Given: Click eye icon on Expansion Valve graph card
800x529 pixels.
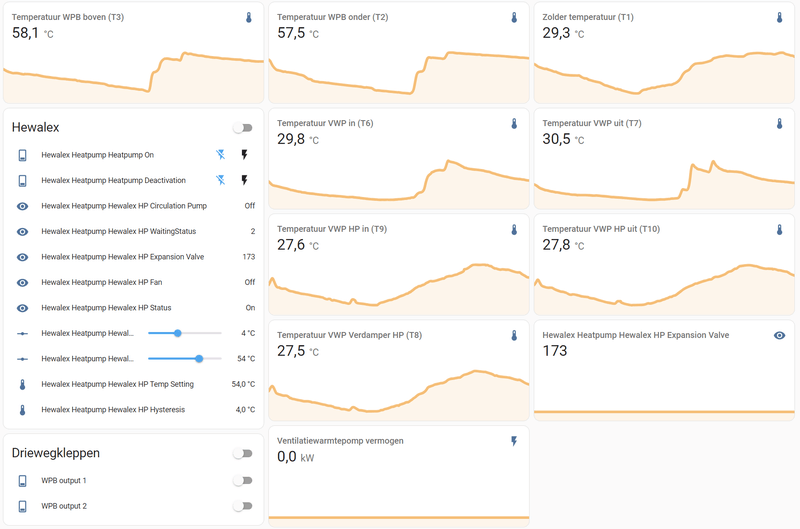Looking at the screenshot, I should (x=779, y=335).
